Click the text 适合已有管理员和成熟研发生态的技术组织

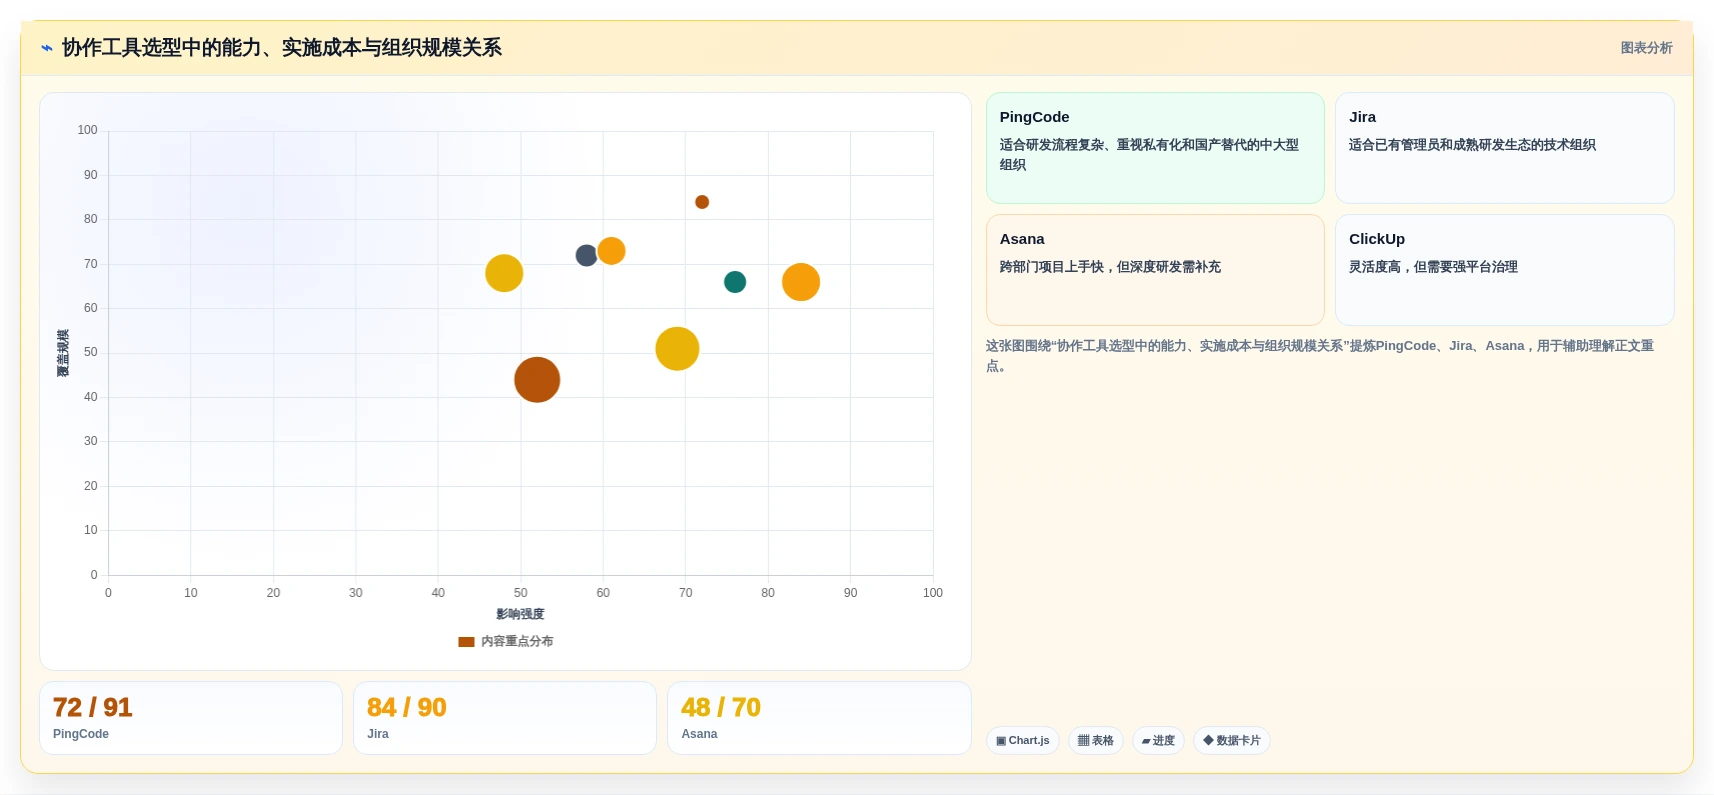[1472, 145]
